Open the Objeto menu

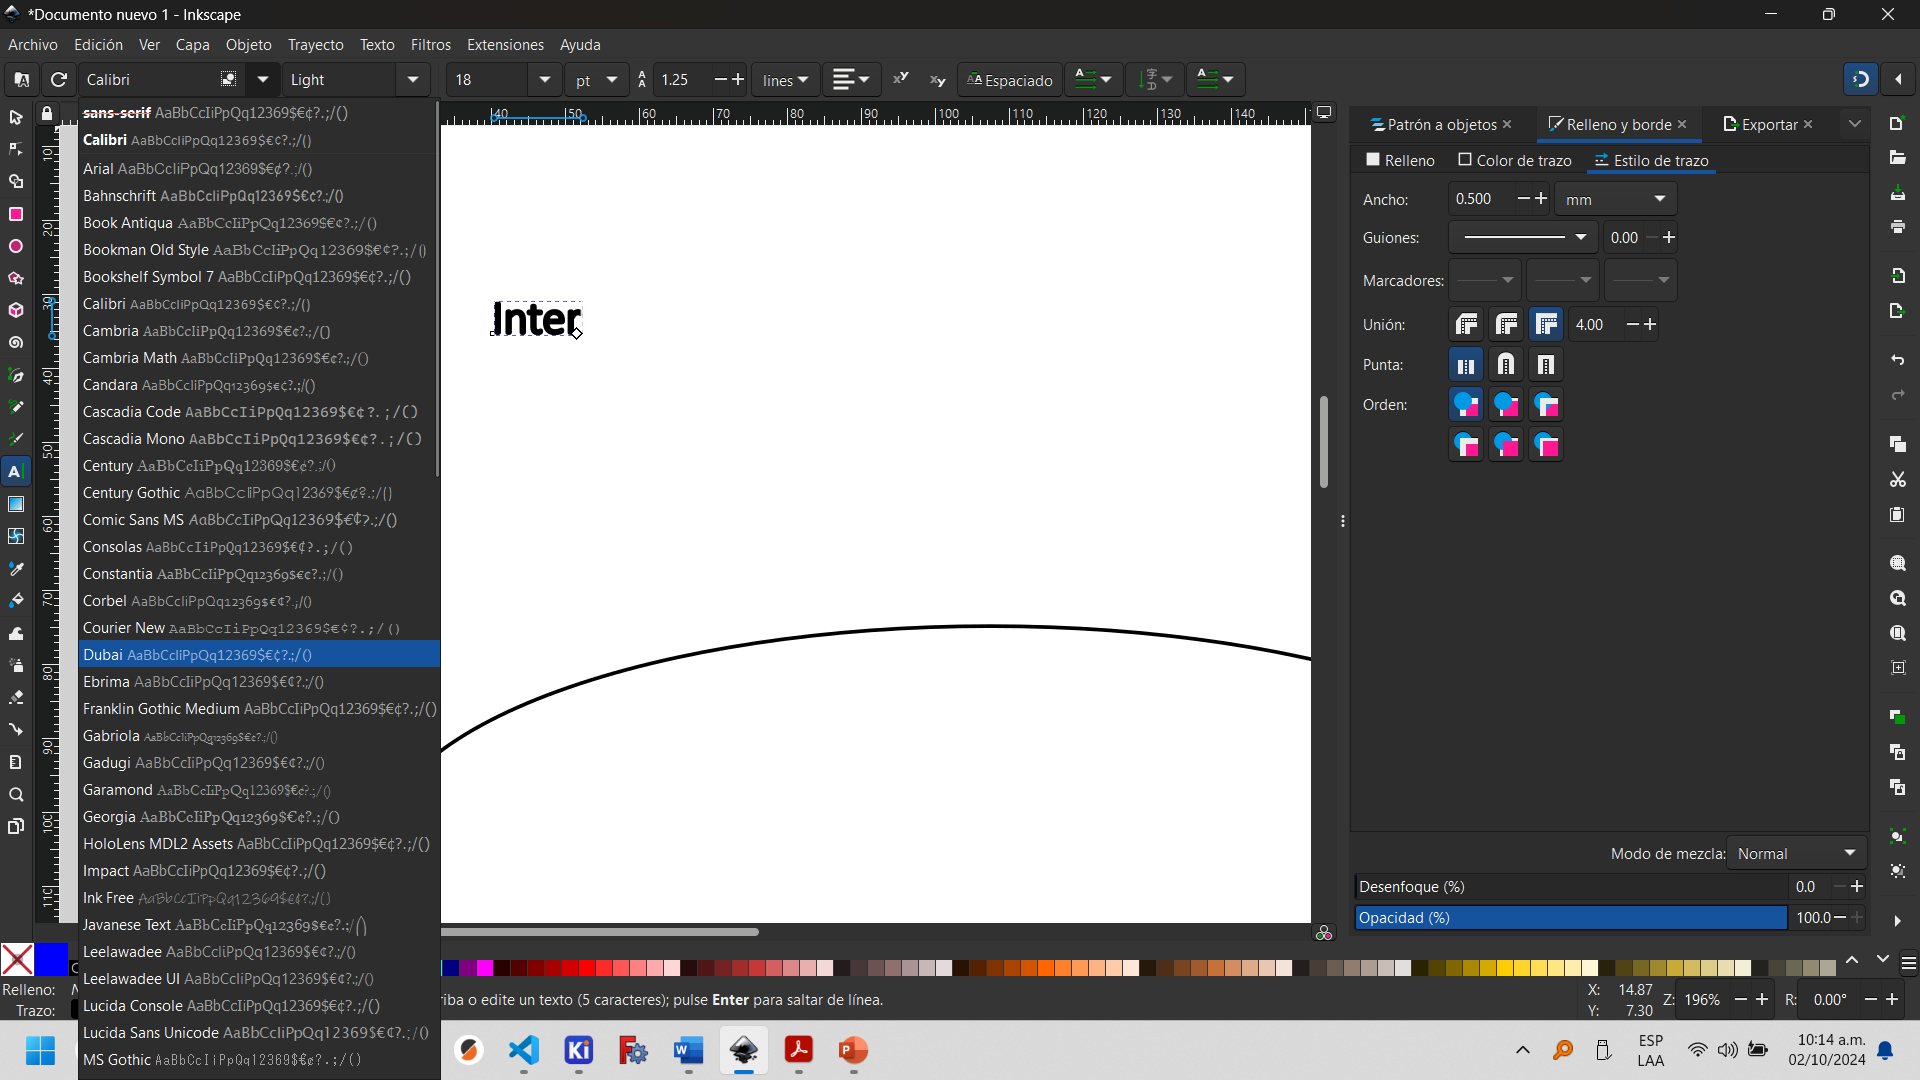247,44
